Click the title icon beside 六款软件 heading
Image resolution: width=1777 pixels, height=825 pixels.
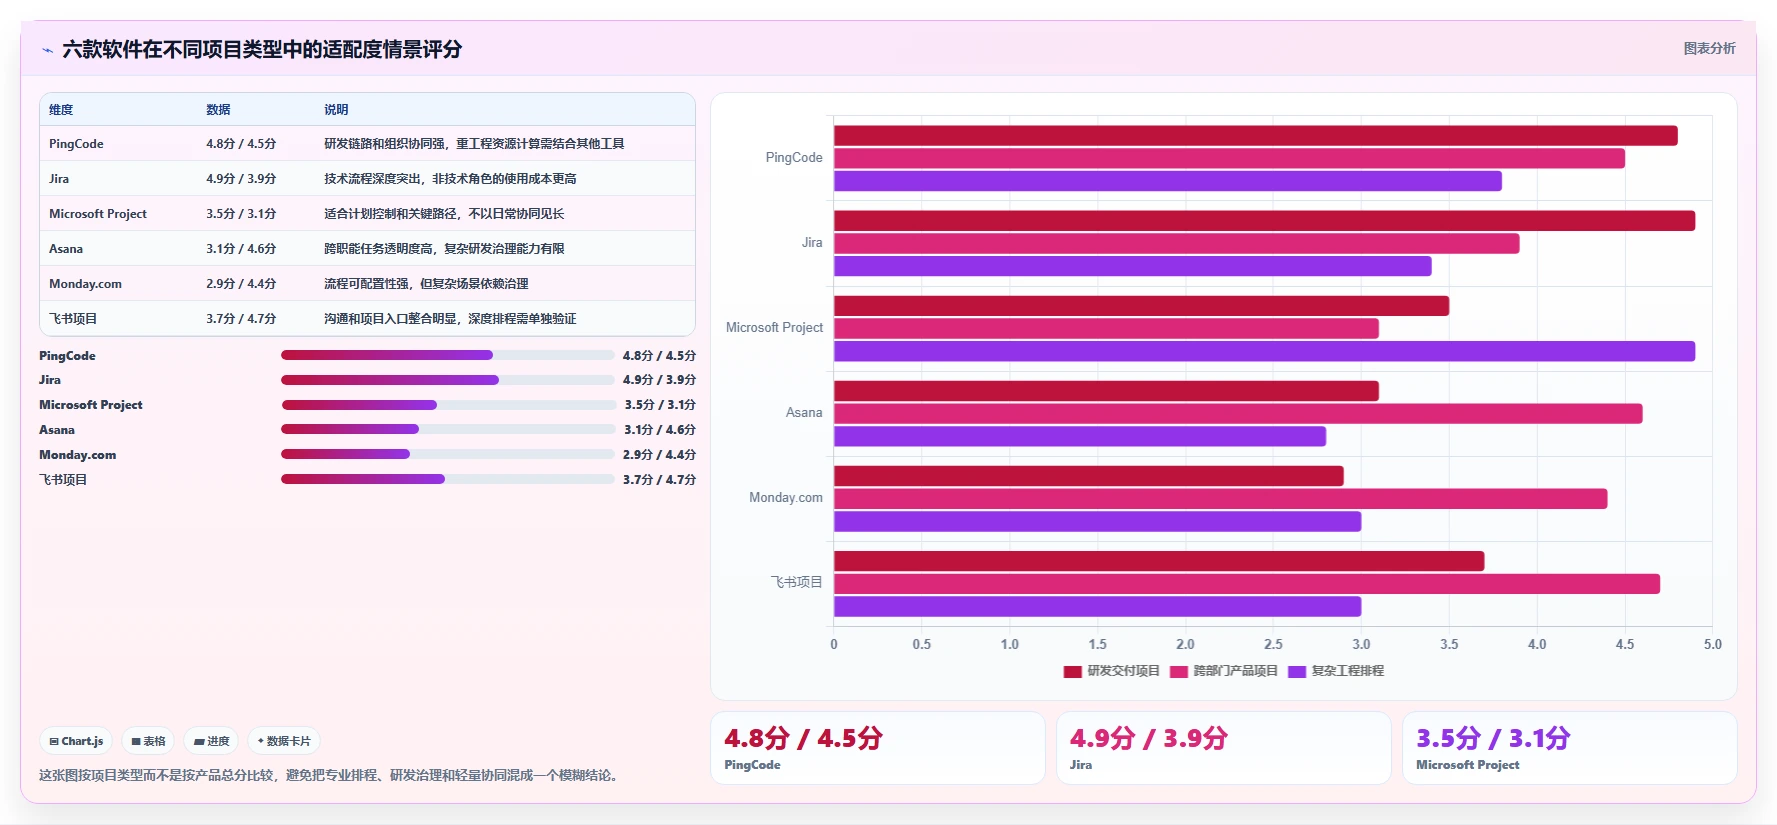tap(47, 50)
